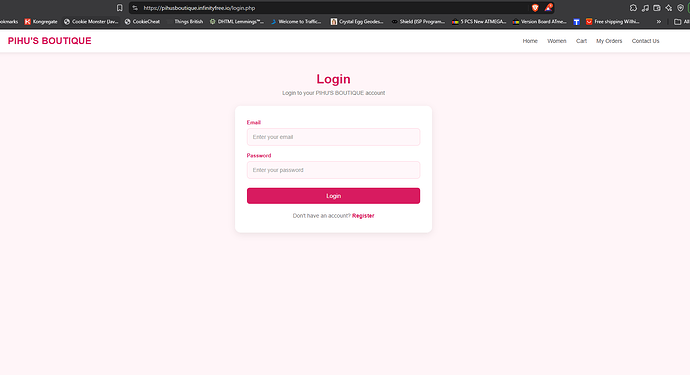Click the Brave Shields lion icon
The width and height of the screenshot is (690, 375).
click(x=535, y=8)
